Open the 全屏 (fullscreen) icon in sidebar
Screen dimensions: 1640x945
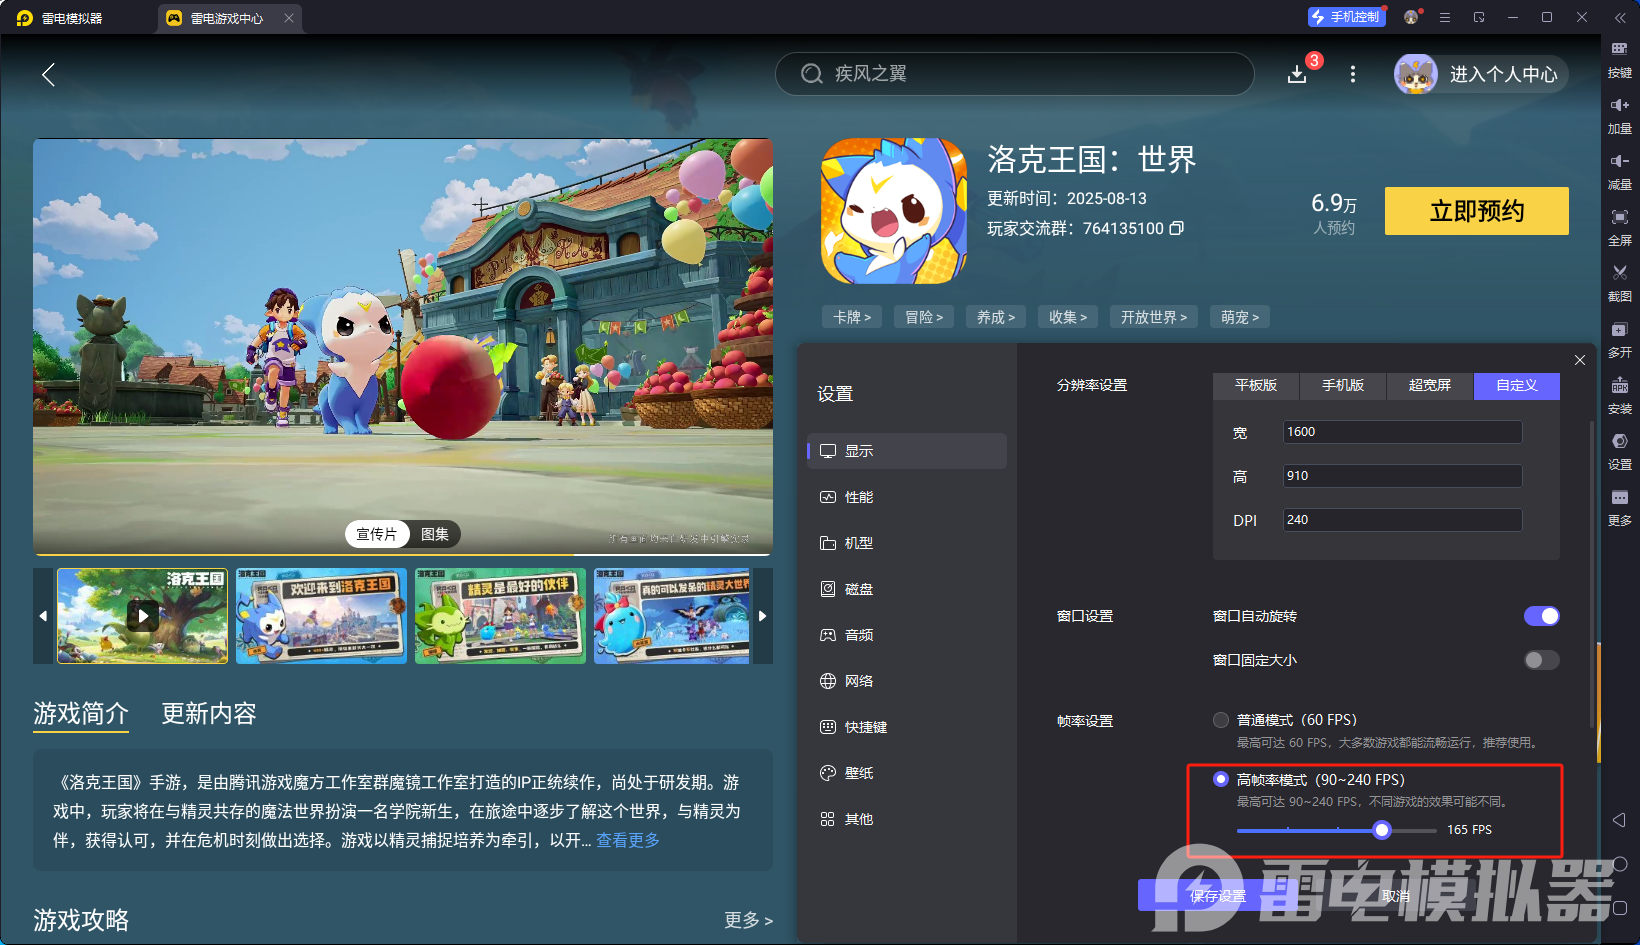pyautogui.click(x=1620, y=227)
